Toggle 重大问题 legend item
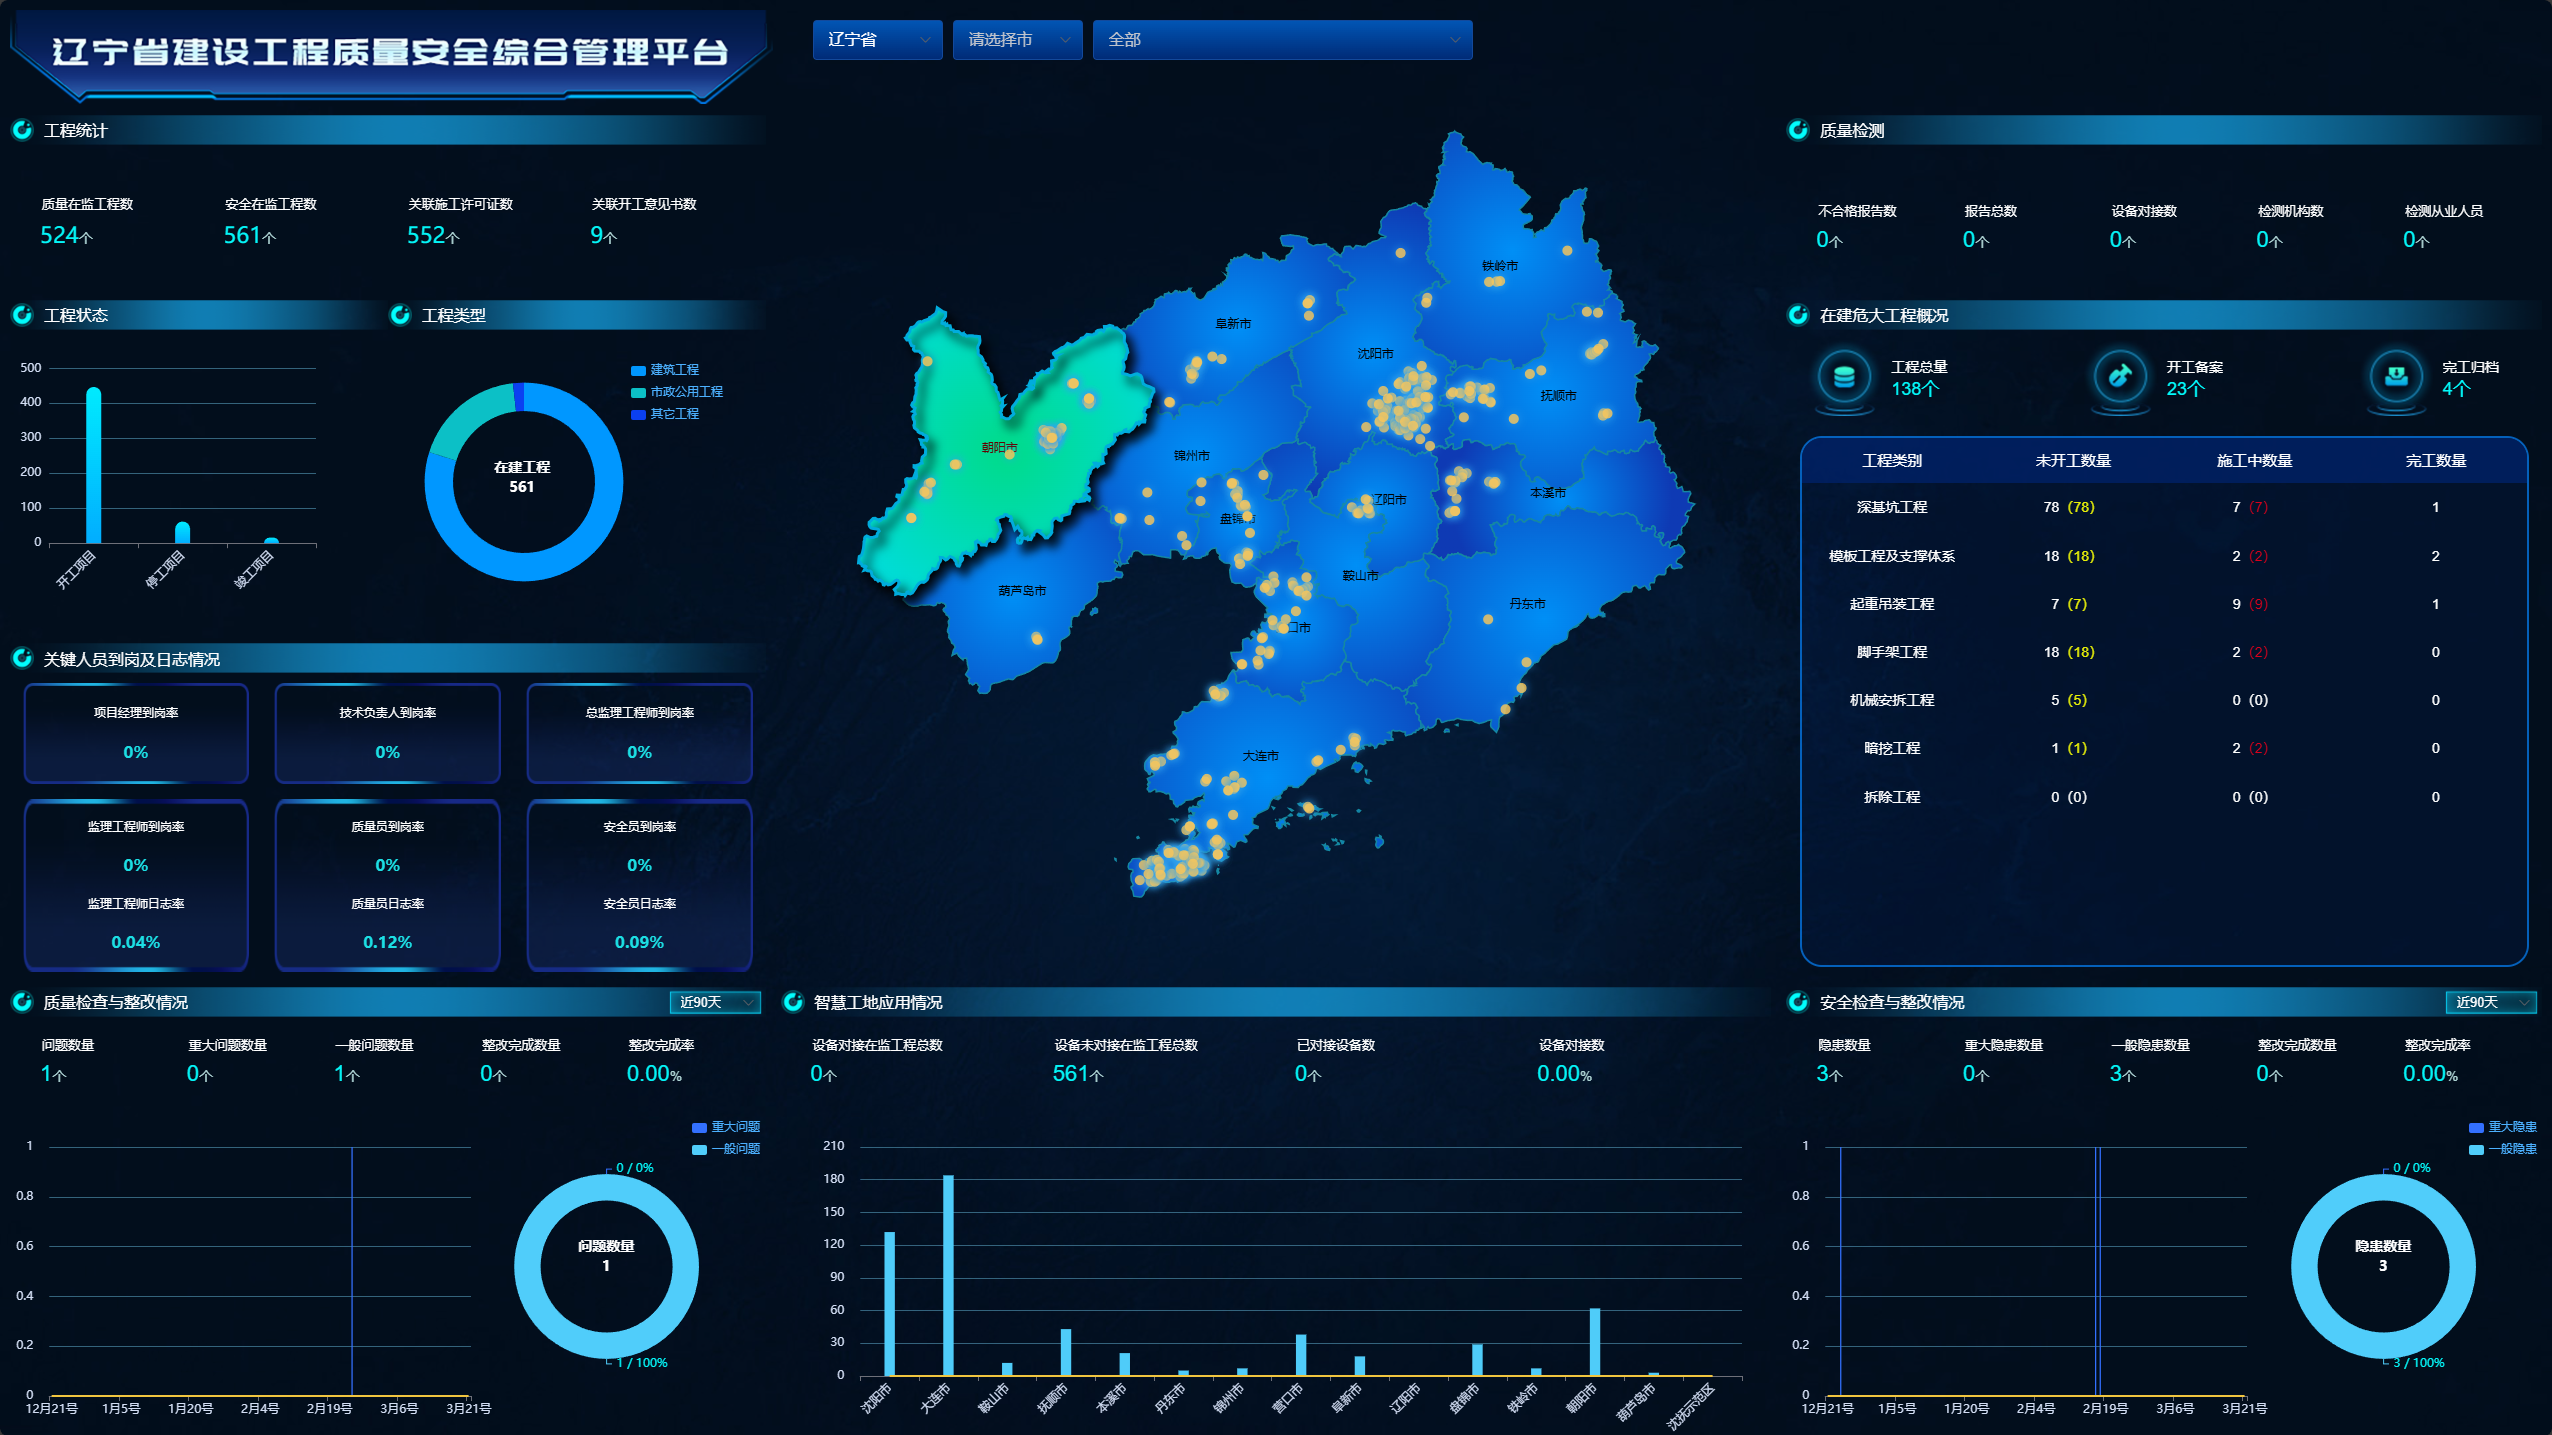2552x1435 pixels. [726, 1127]
